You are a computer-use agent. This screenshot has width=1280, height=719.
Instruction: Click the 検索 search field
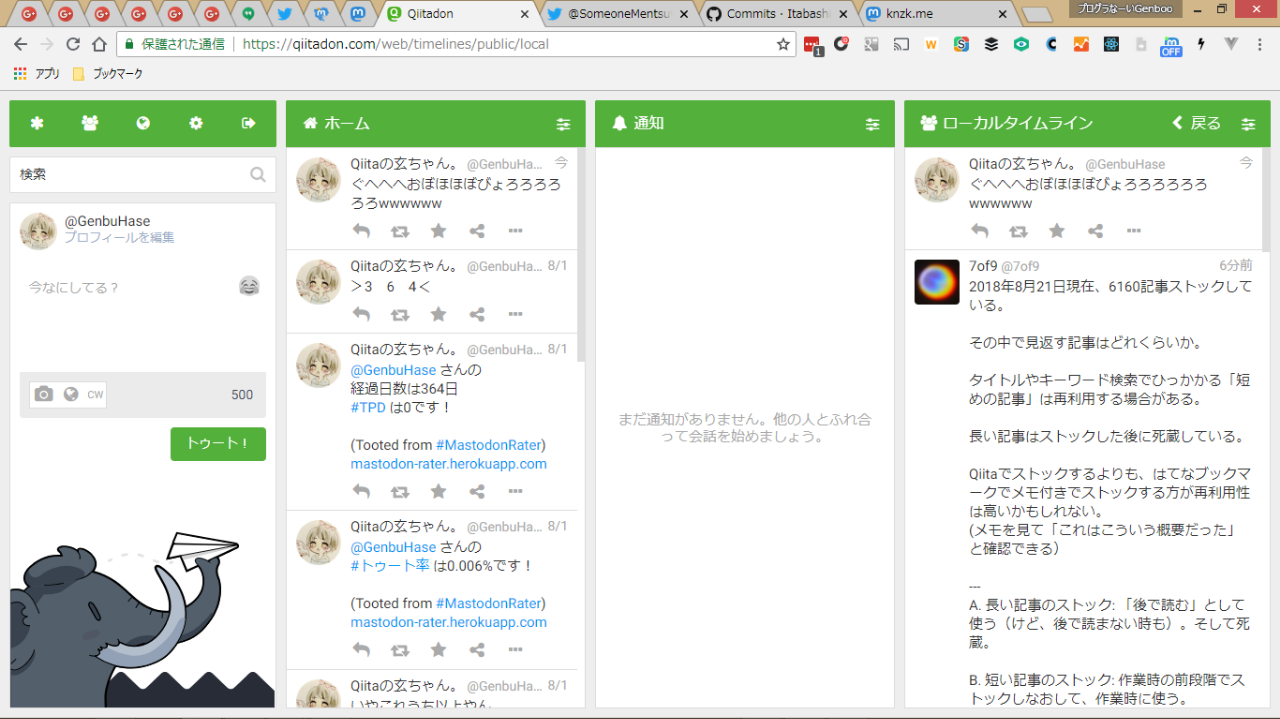tap(130, 174)
